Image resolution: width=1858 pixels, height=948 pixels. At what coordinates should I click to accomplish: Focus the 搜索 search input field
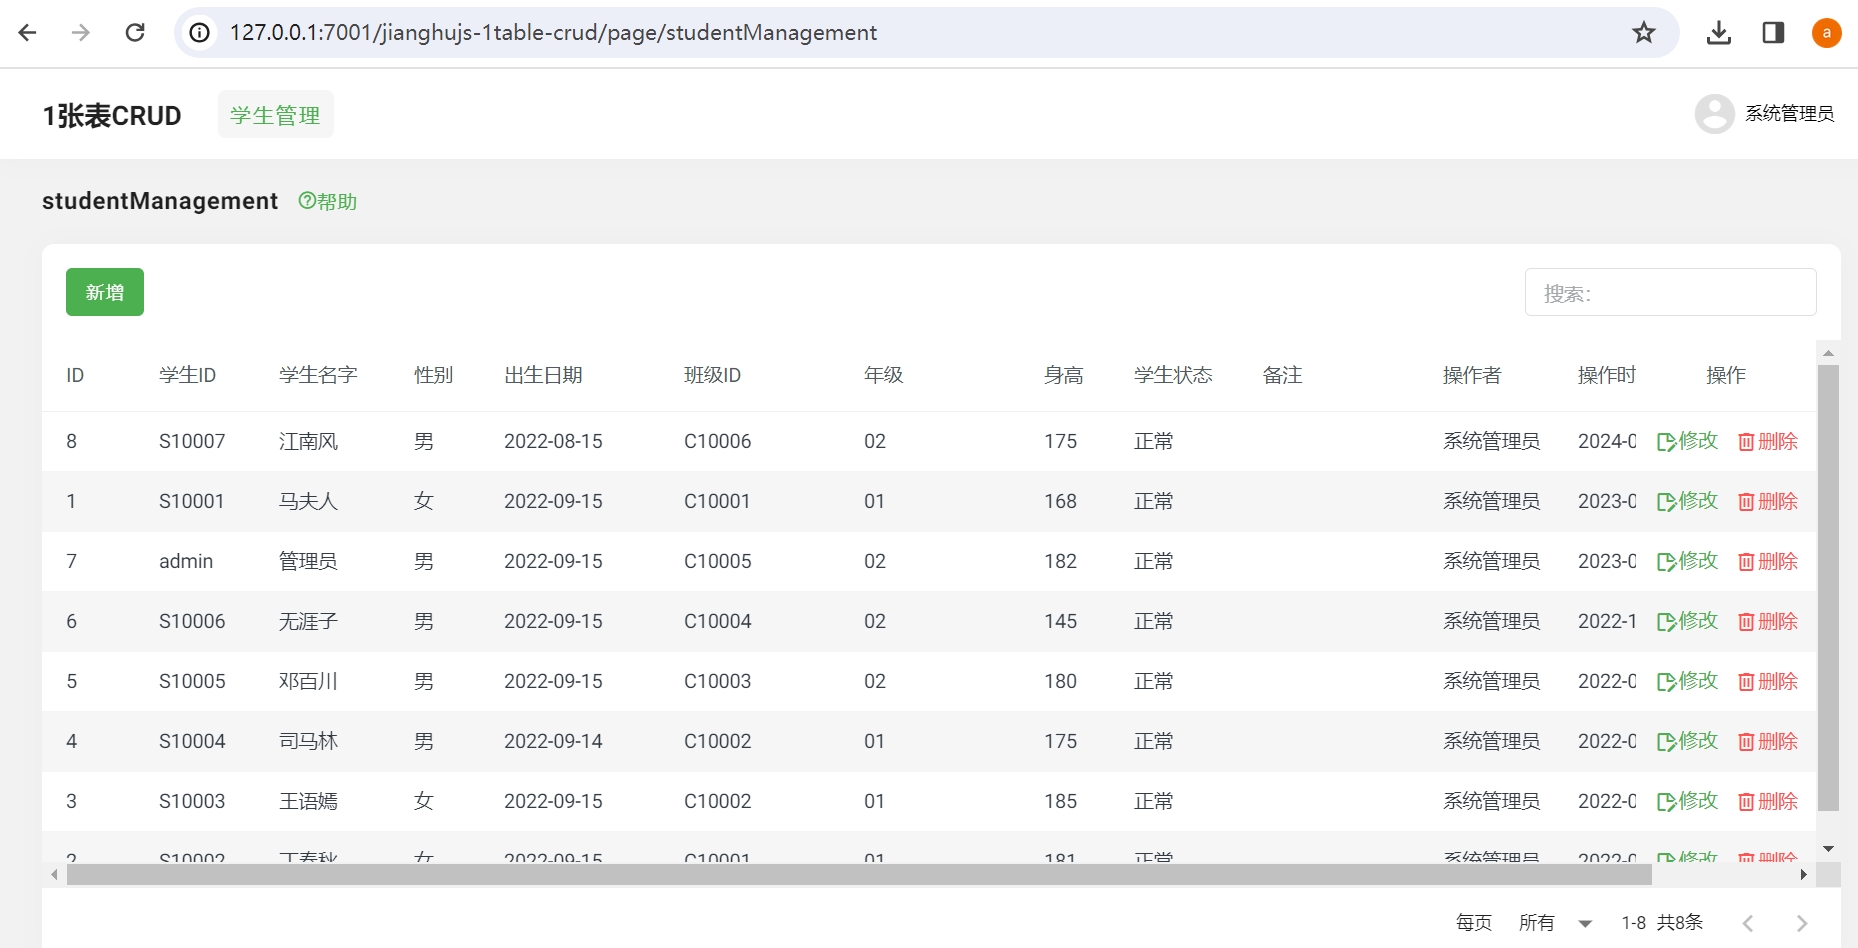point(1670,293)
